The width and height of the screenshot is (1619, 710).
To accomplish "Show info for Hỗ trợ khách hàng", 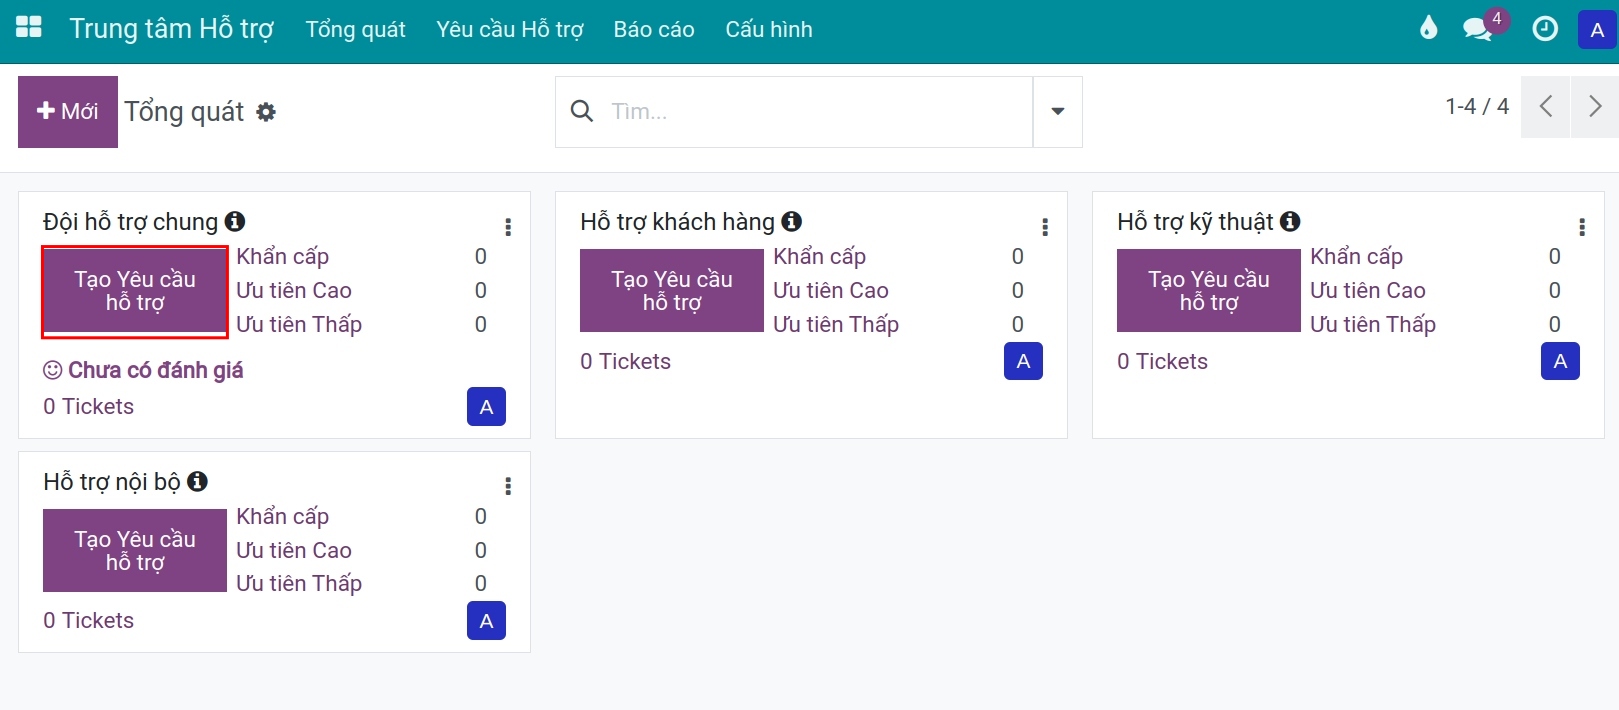I will (x=792, y=221).
